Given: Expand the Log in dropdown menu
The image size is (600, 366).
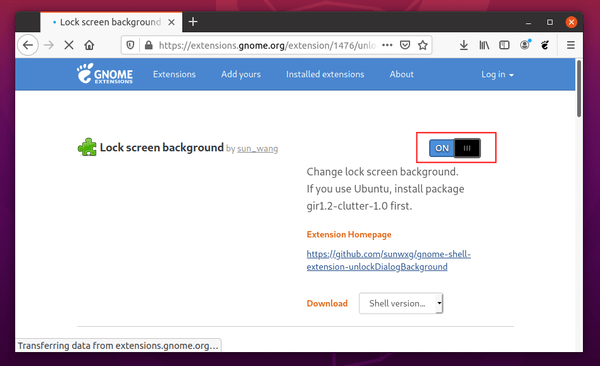Looking at the screenshot, I should 497,74.
